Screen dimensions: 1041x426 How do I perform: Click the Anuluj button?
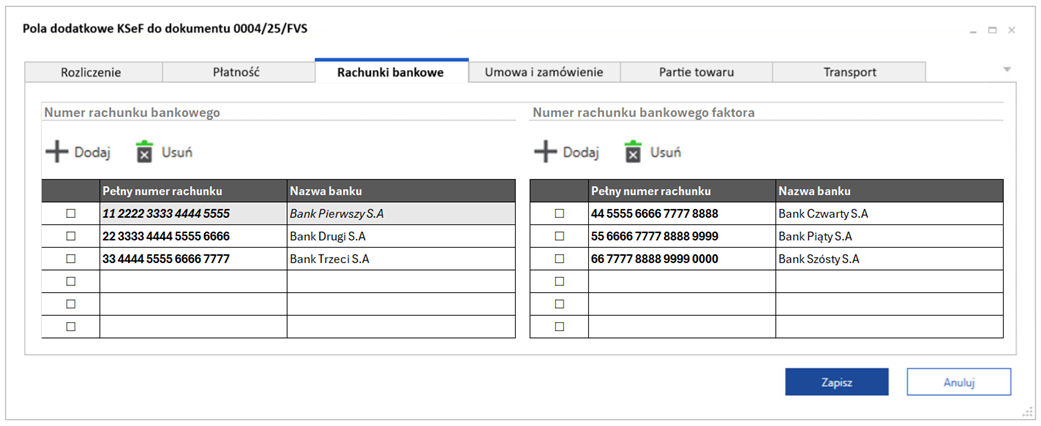(x=958, y=382)
